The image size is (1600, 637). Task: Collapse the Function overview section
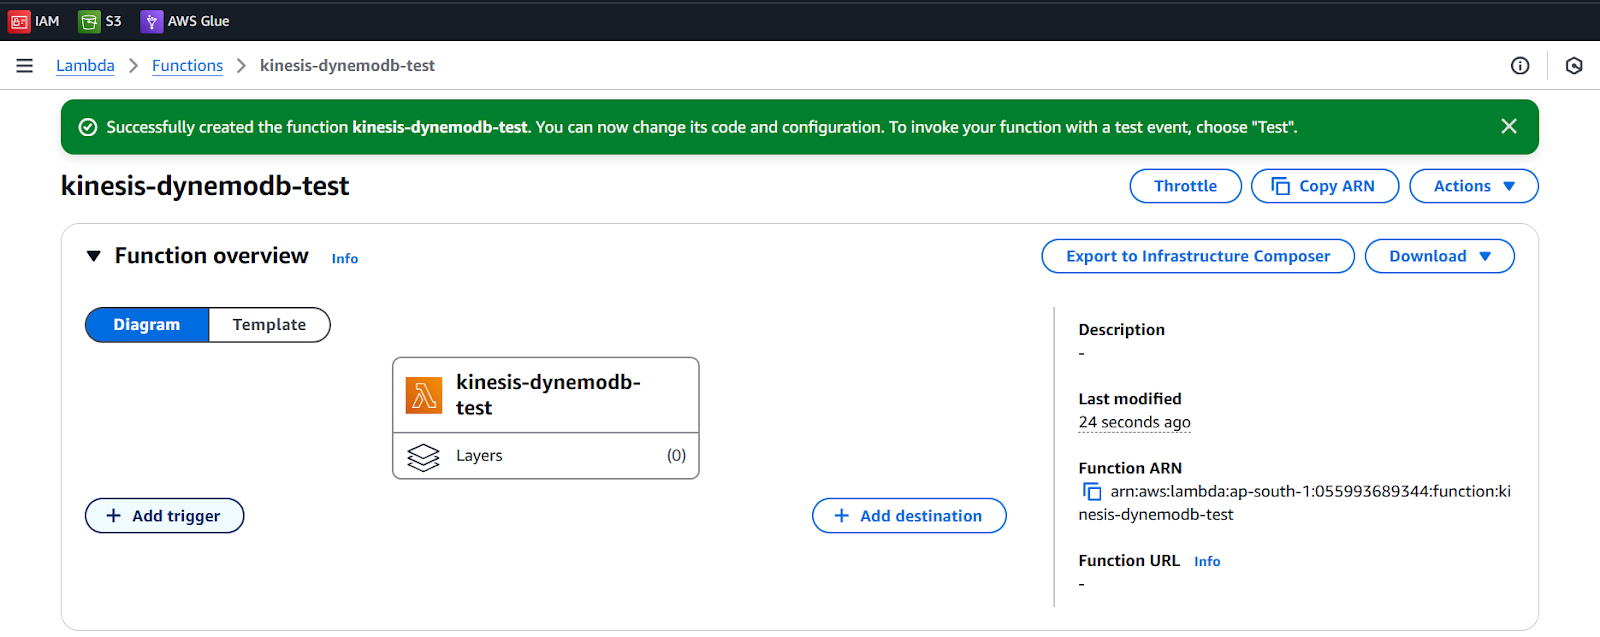(x=94, y=256)
